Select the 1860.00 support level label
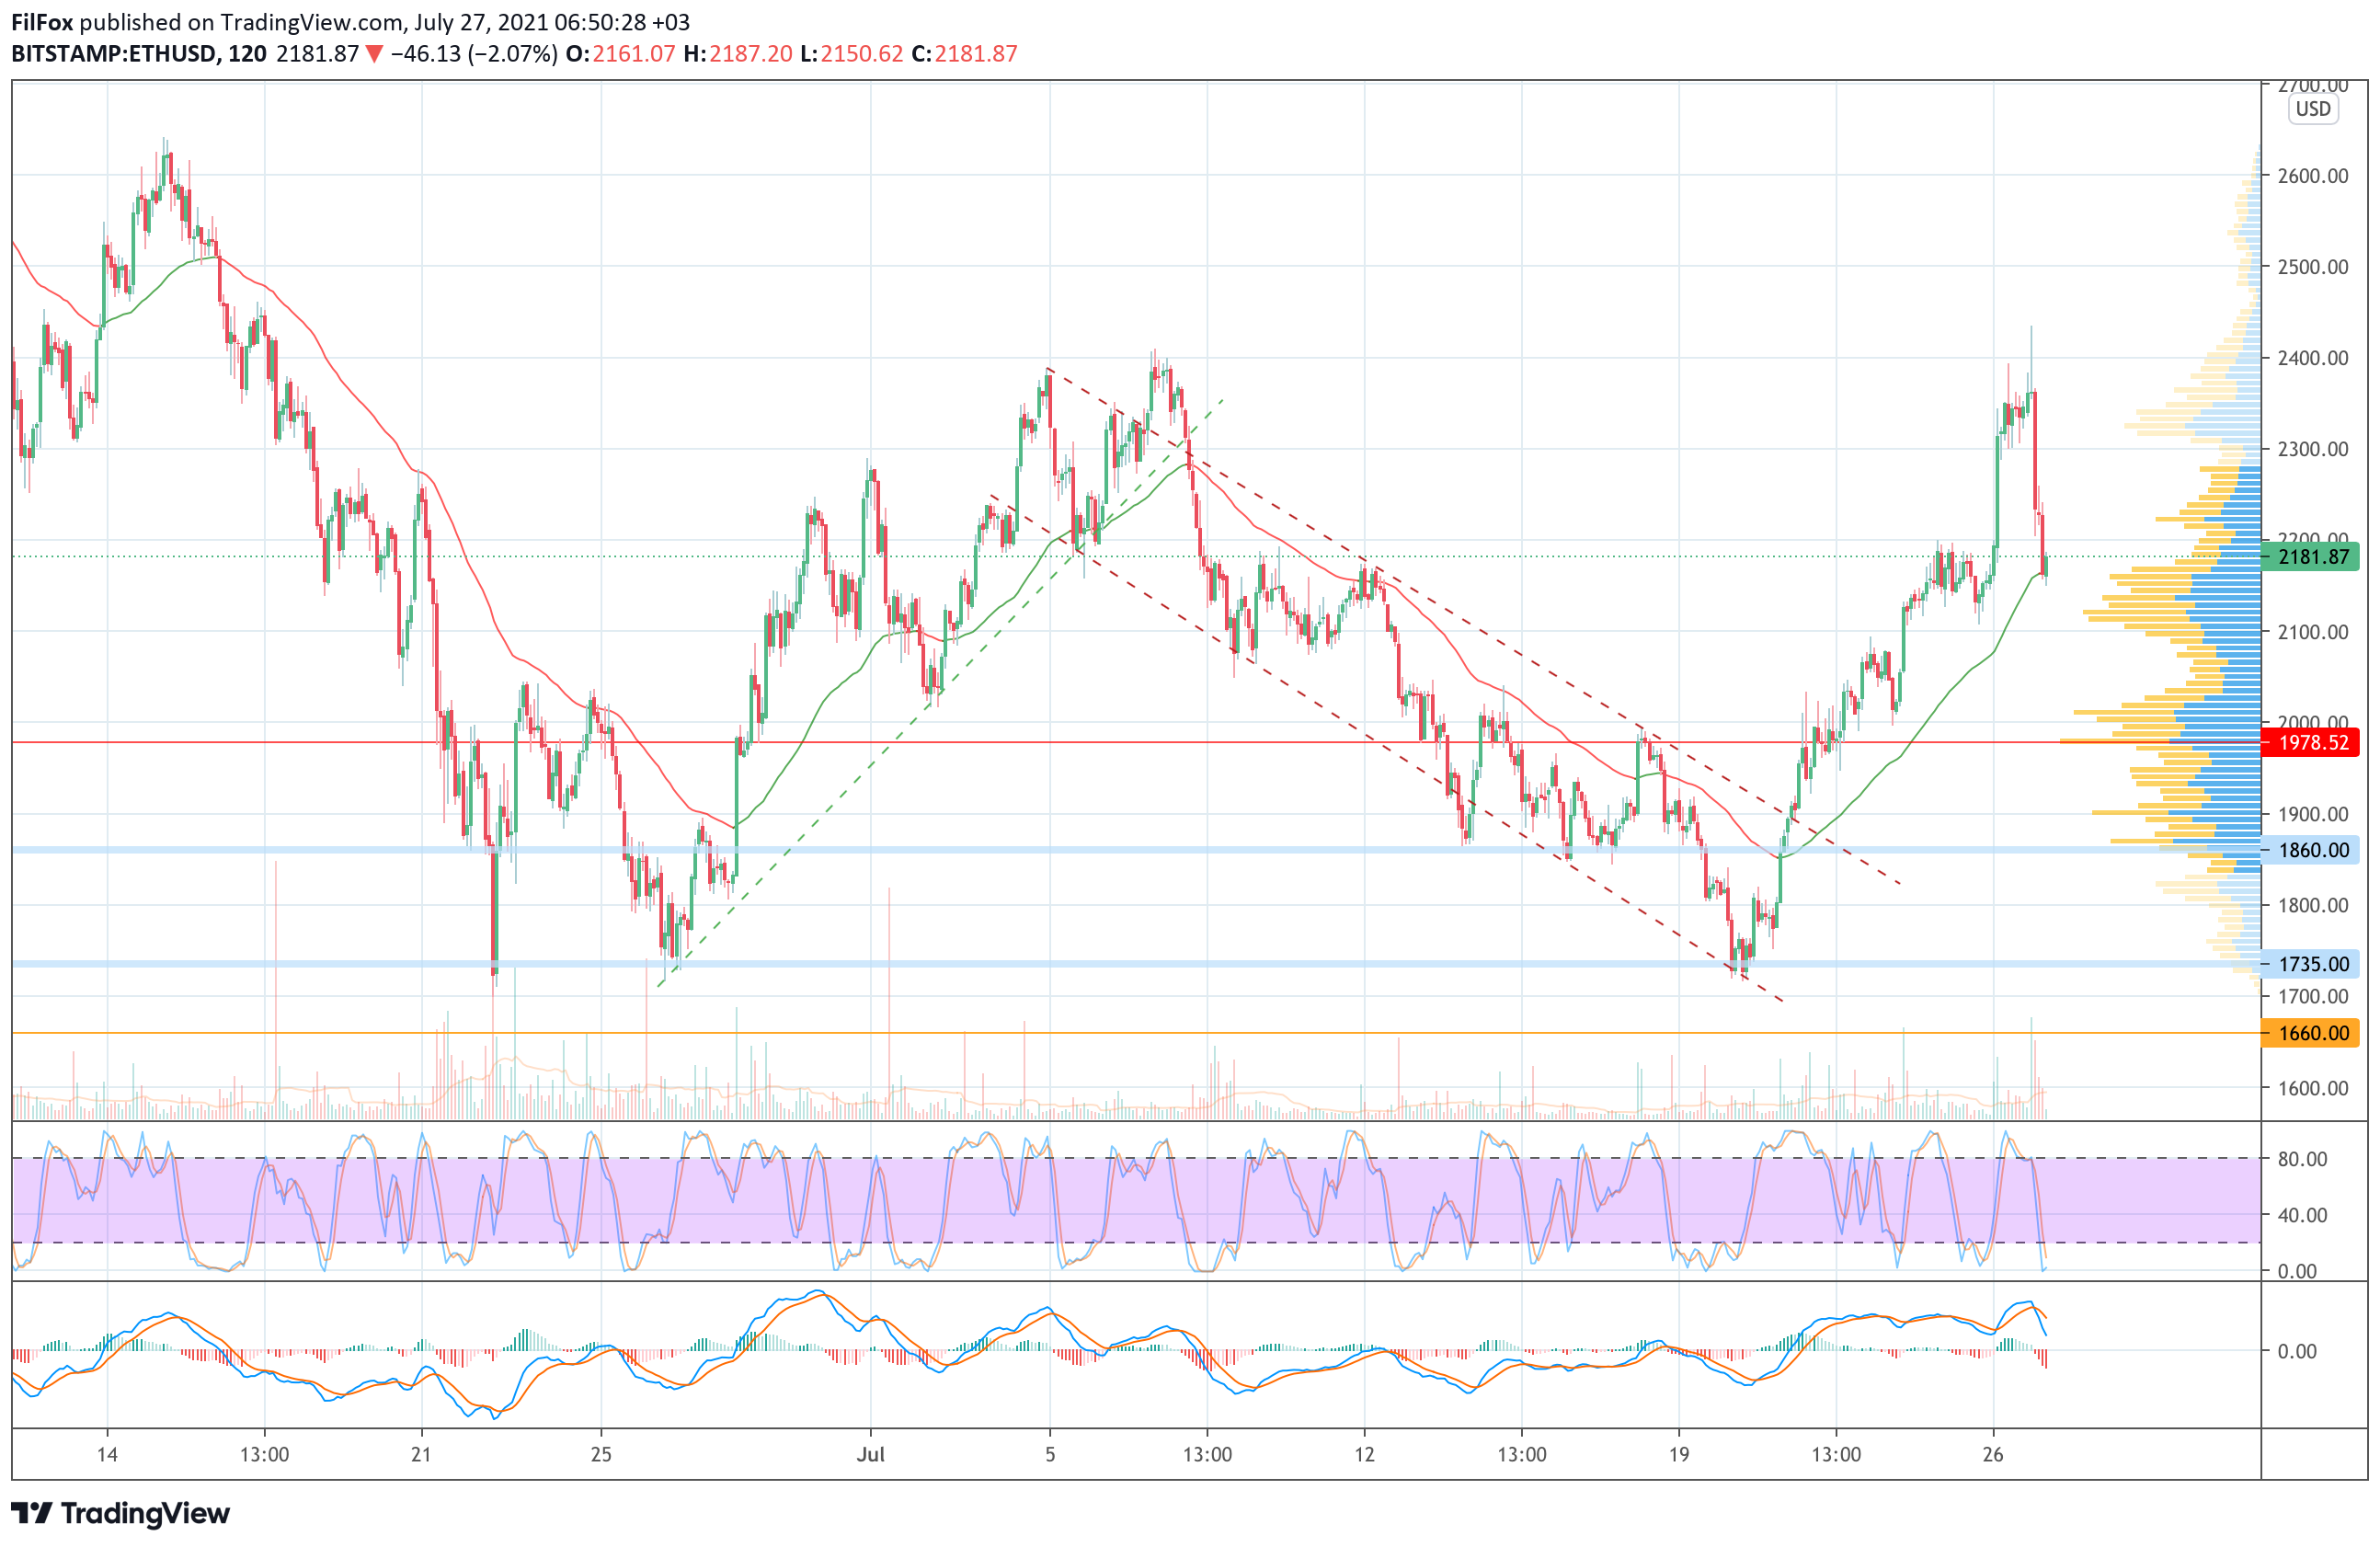2380x1547 pixels. coord(2312,851)
